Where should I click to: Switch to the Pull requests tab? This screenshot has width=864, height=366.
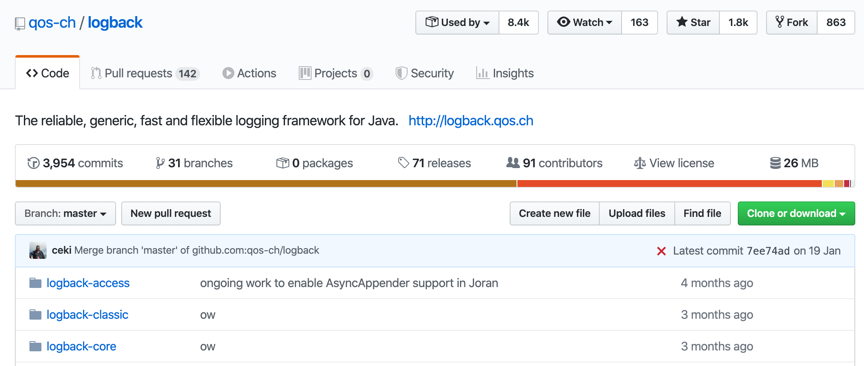[145, 73]
